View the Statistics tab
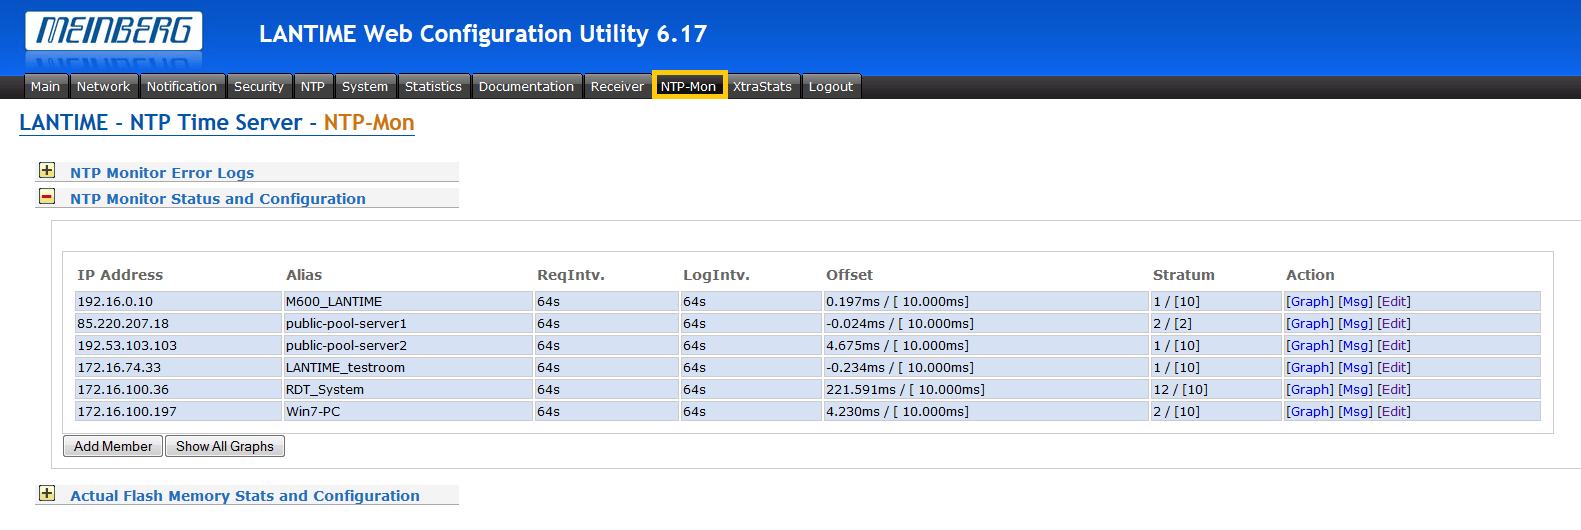The image size is (1581, 530). point(433,86)
